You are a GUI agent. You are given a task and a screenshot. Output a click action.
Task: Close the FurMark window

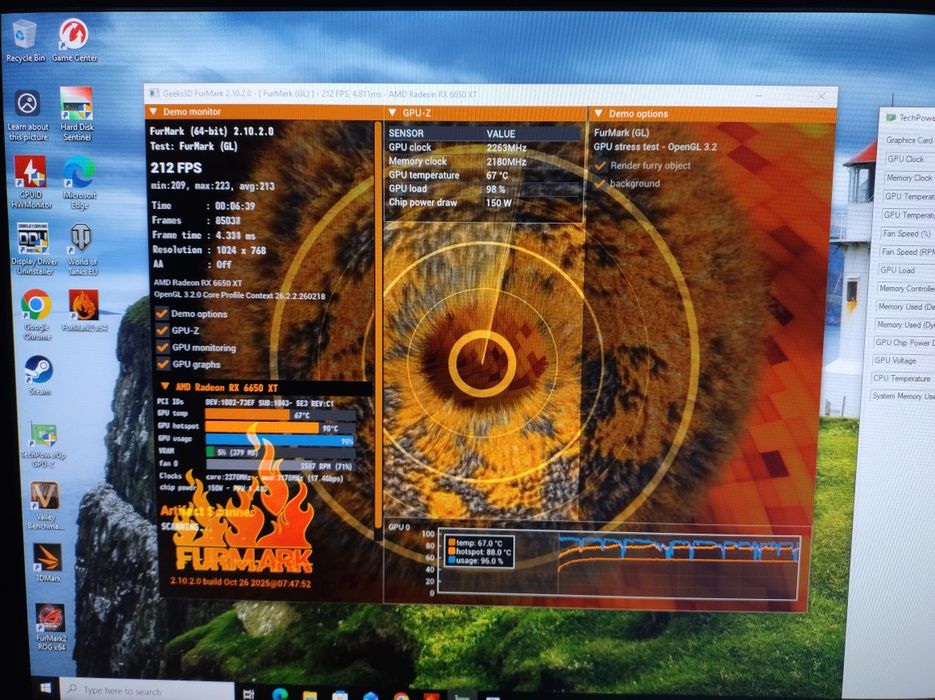pos(822,95)
